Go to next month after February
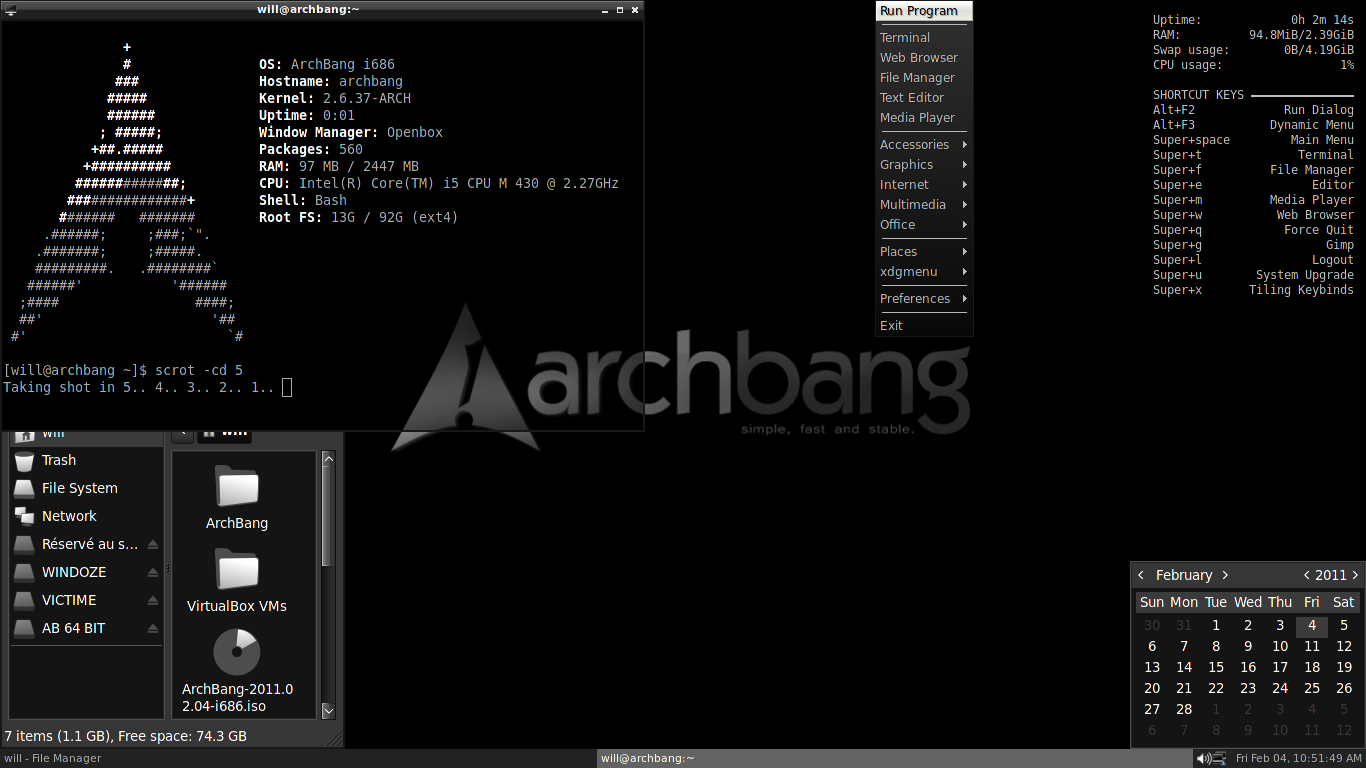 pyautogui.click(x=1225, y=575)
